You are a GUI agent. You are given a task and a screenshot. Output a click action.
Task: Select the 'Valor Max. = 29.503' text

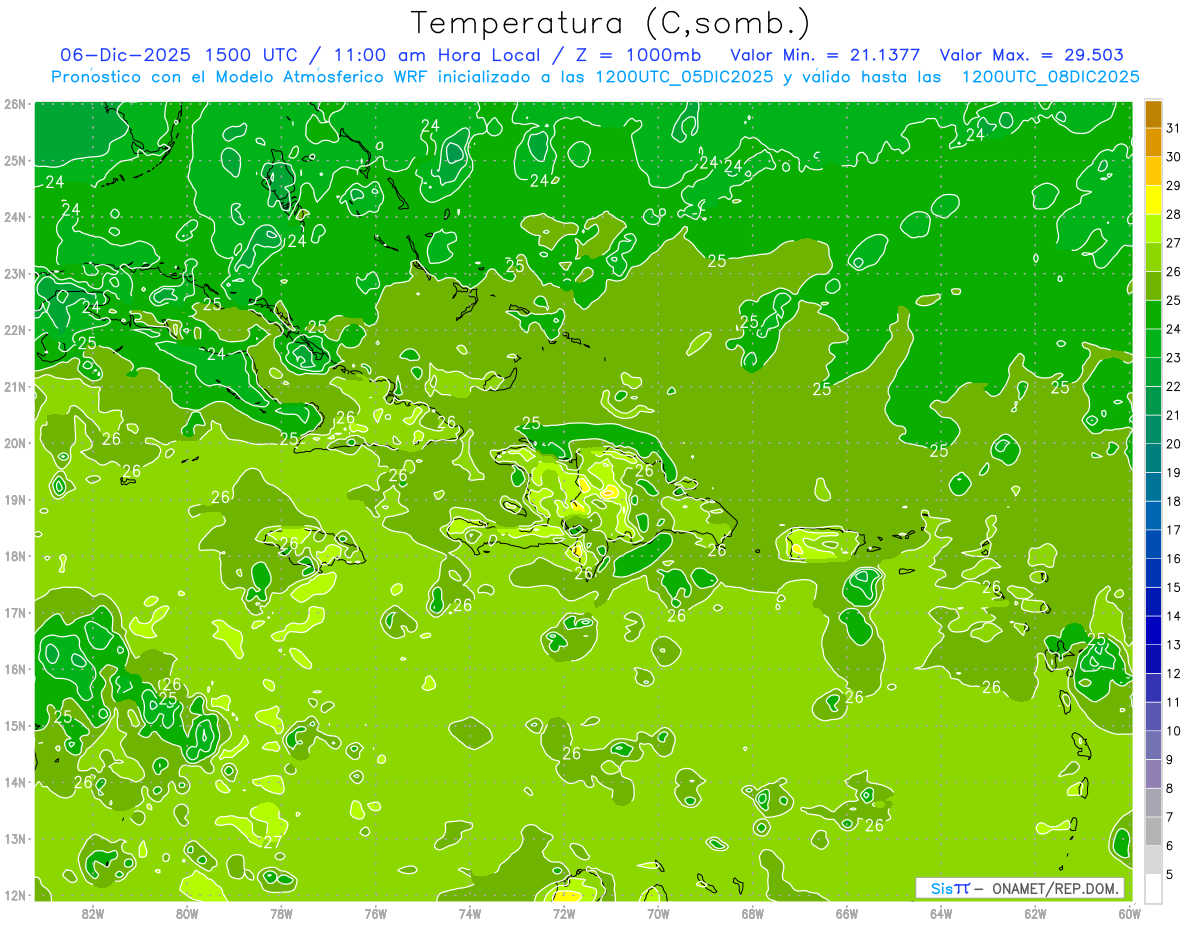click(x=1032, y=55)
